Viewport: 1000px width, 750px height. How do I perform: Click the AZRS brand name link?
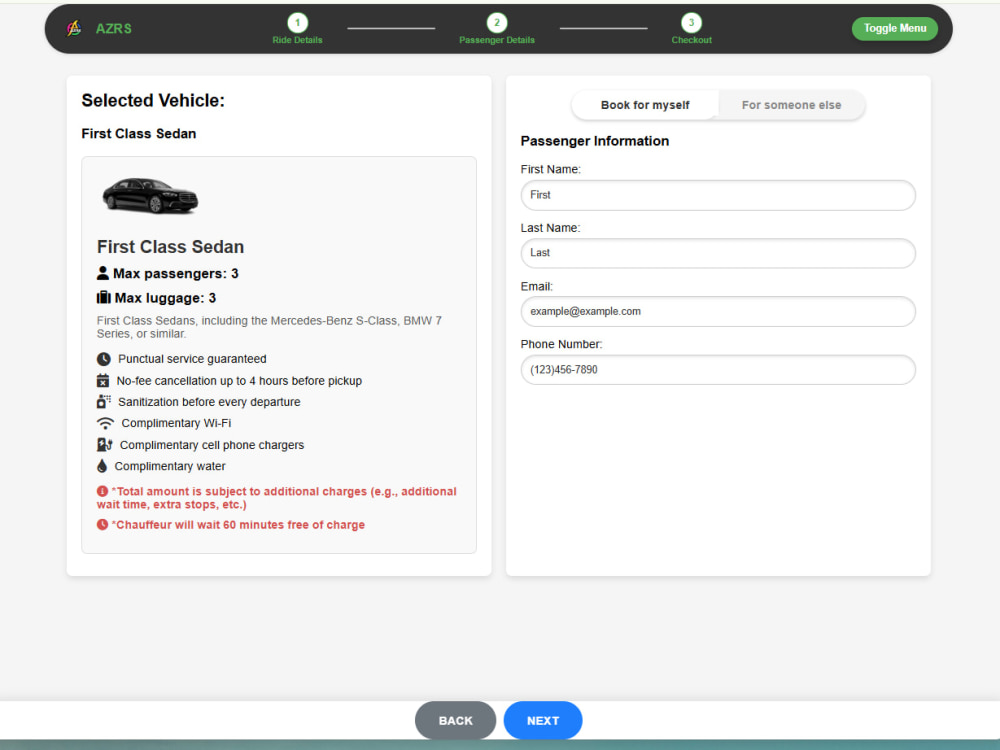(x=114, y=29)
